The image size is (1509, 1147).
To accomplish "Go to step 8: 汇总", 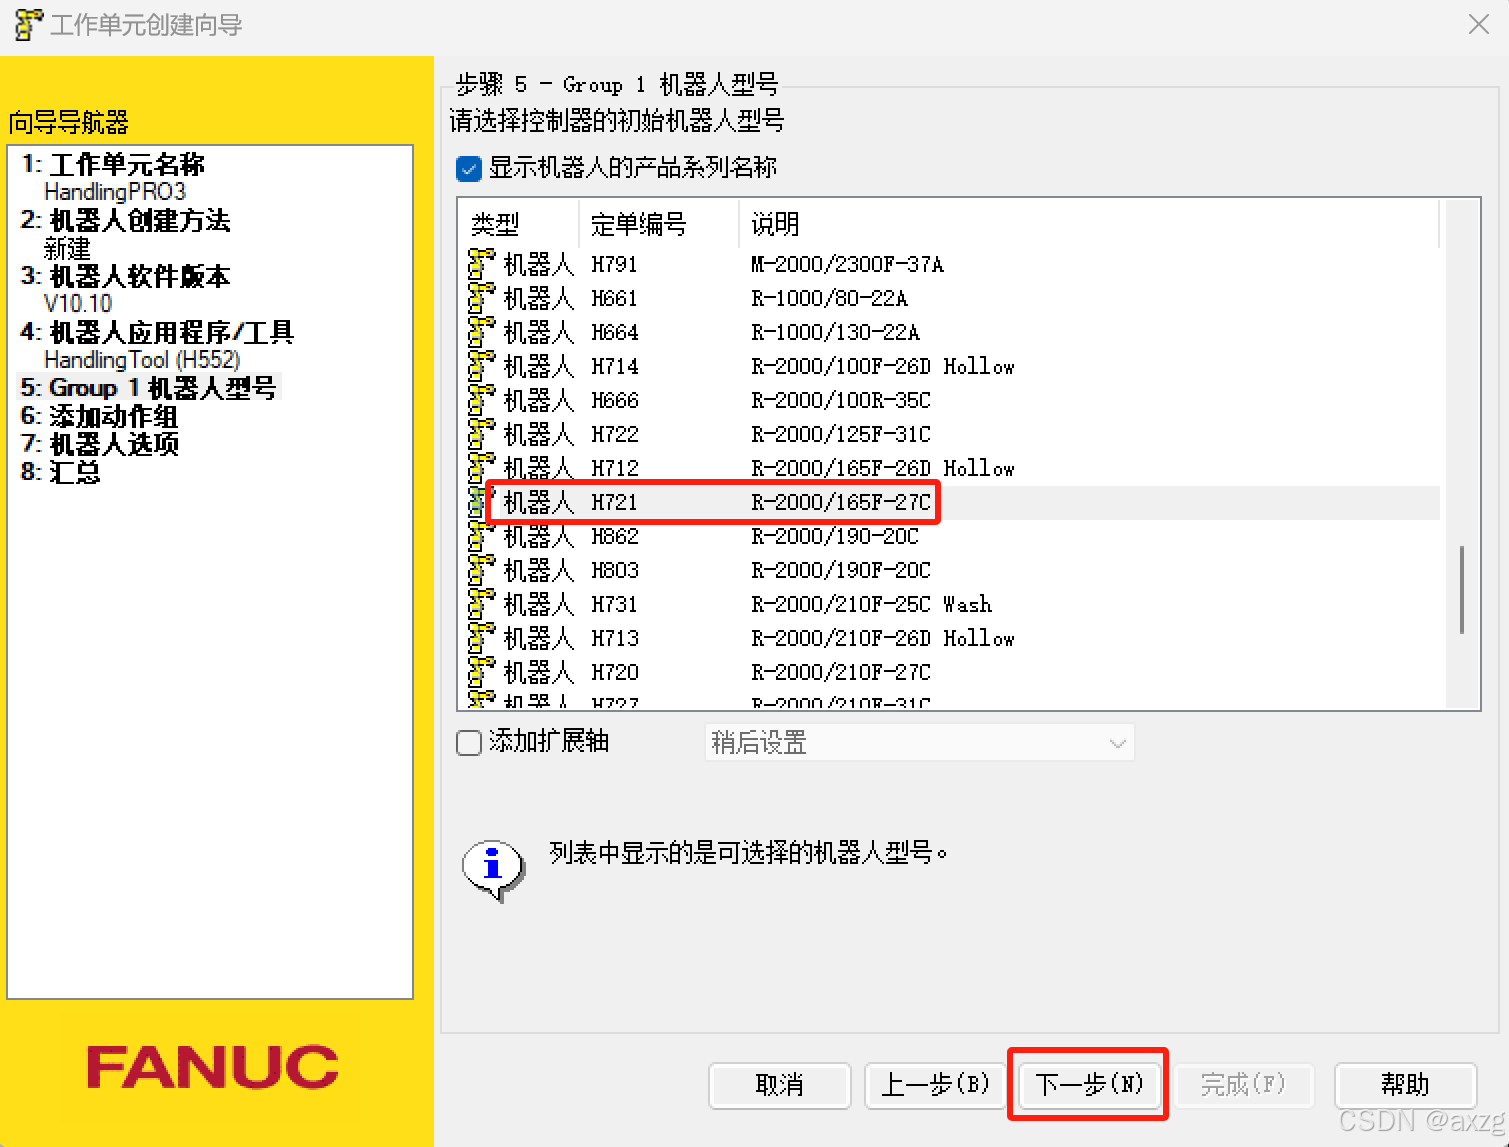I will point(60,472).
